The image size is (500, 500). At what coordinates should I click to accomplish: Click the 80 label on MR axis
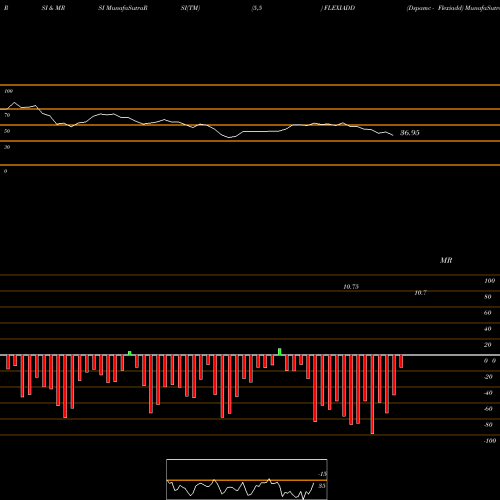pyautogui.click(x=488, y=297)
